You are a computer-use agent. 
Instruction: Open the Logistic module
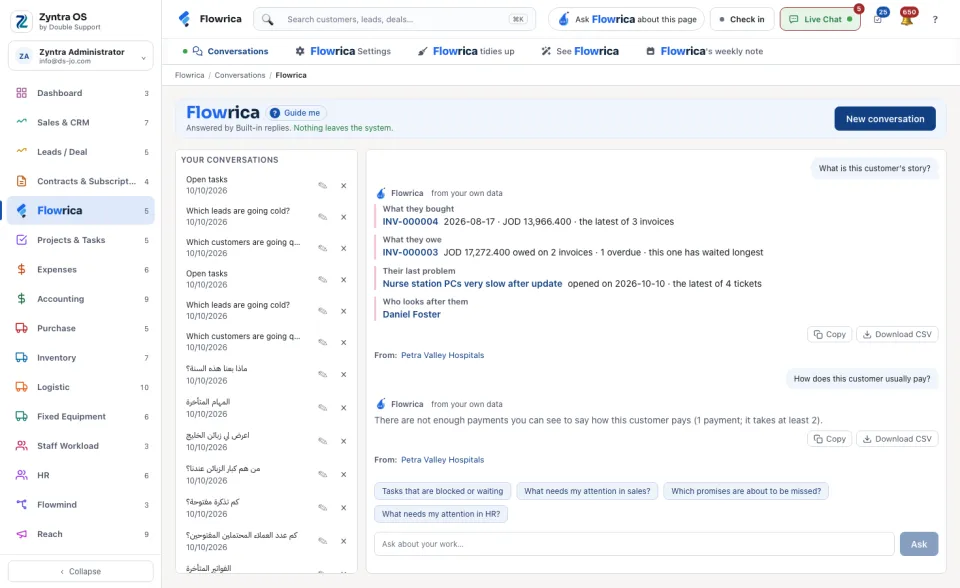click(81, 387)
